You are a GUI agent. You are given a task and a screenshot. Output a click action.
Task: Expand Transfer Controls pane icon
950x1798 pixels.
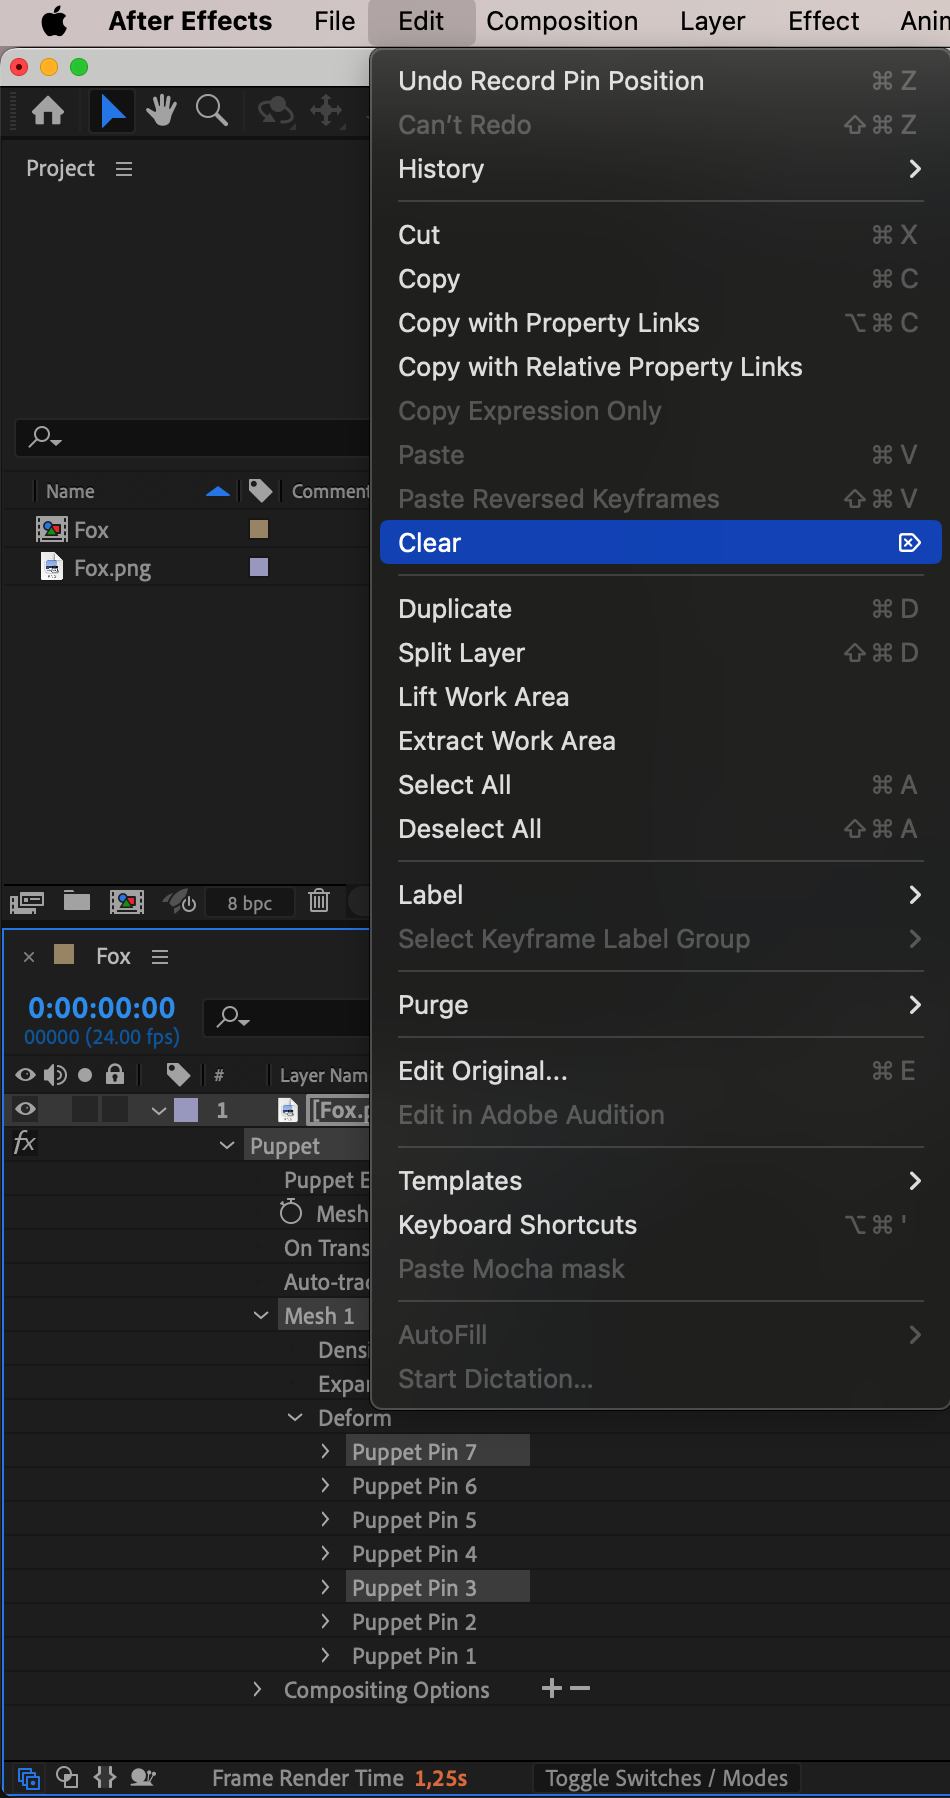tap(67, 1777)
